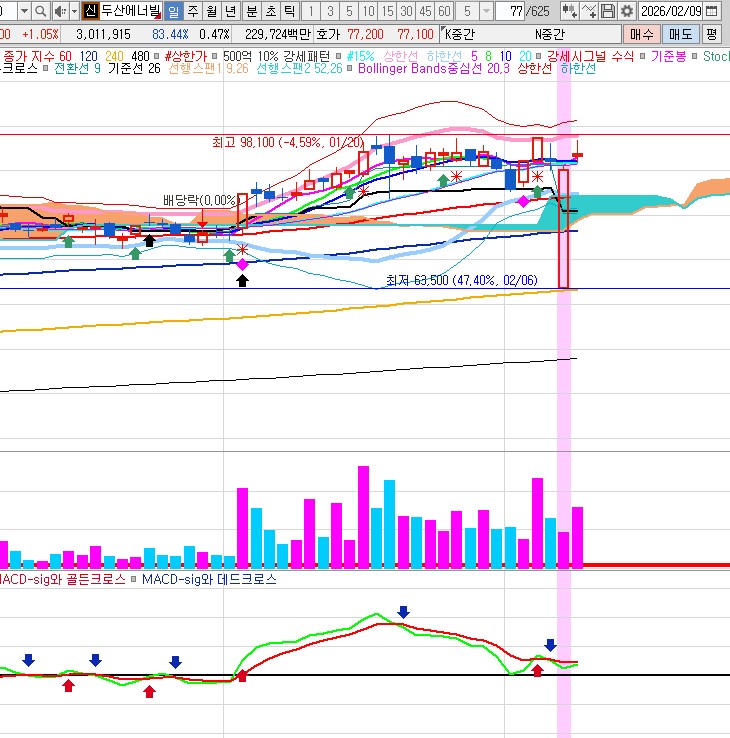Click the 종가 지수 60 legend
The height and width of the screenshot is (738, 730).
(x=38, y=56)
